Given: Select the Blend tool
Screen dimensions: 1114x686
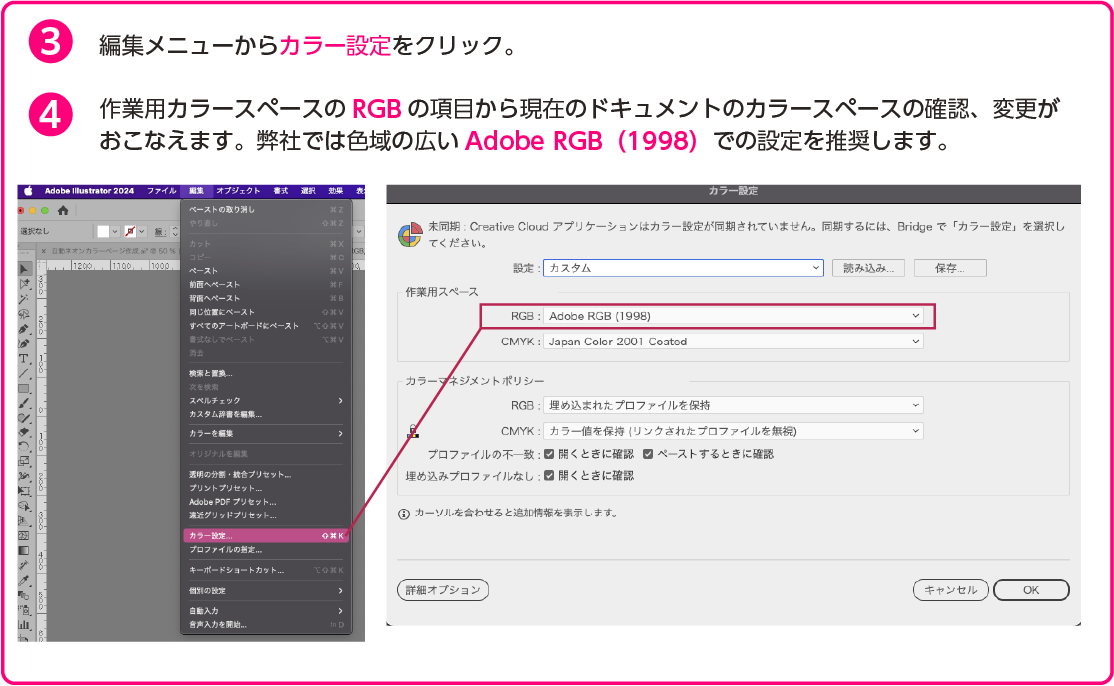Looking at the screenshot, I should pos(24,595).
